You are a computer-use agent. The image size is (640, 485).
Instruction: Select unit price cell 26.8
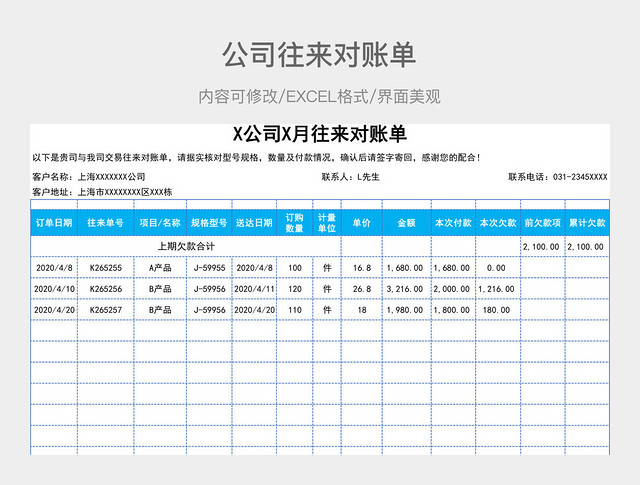tap(362, 289)
